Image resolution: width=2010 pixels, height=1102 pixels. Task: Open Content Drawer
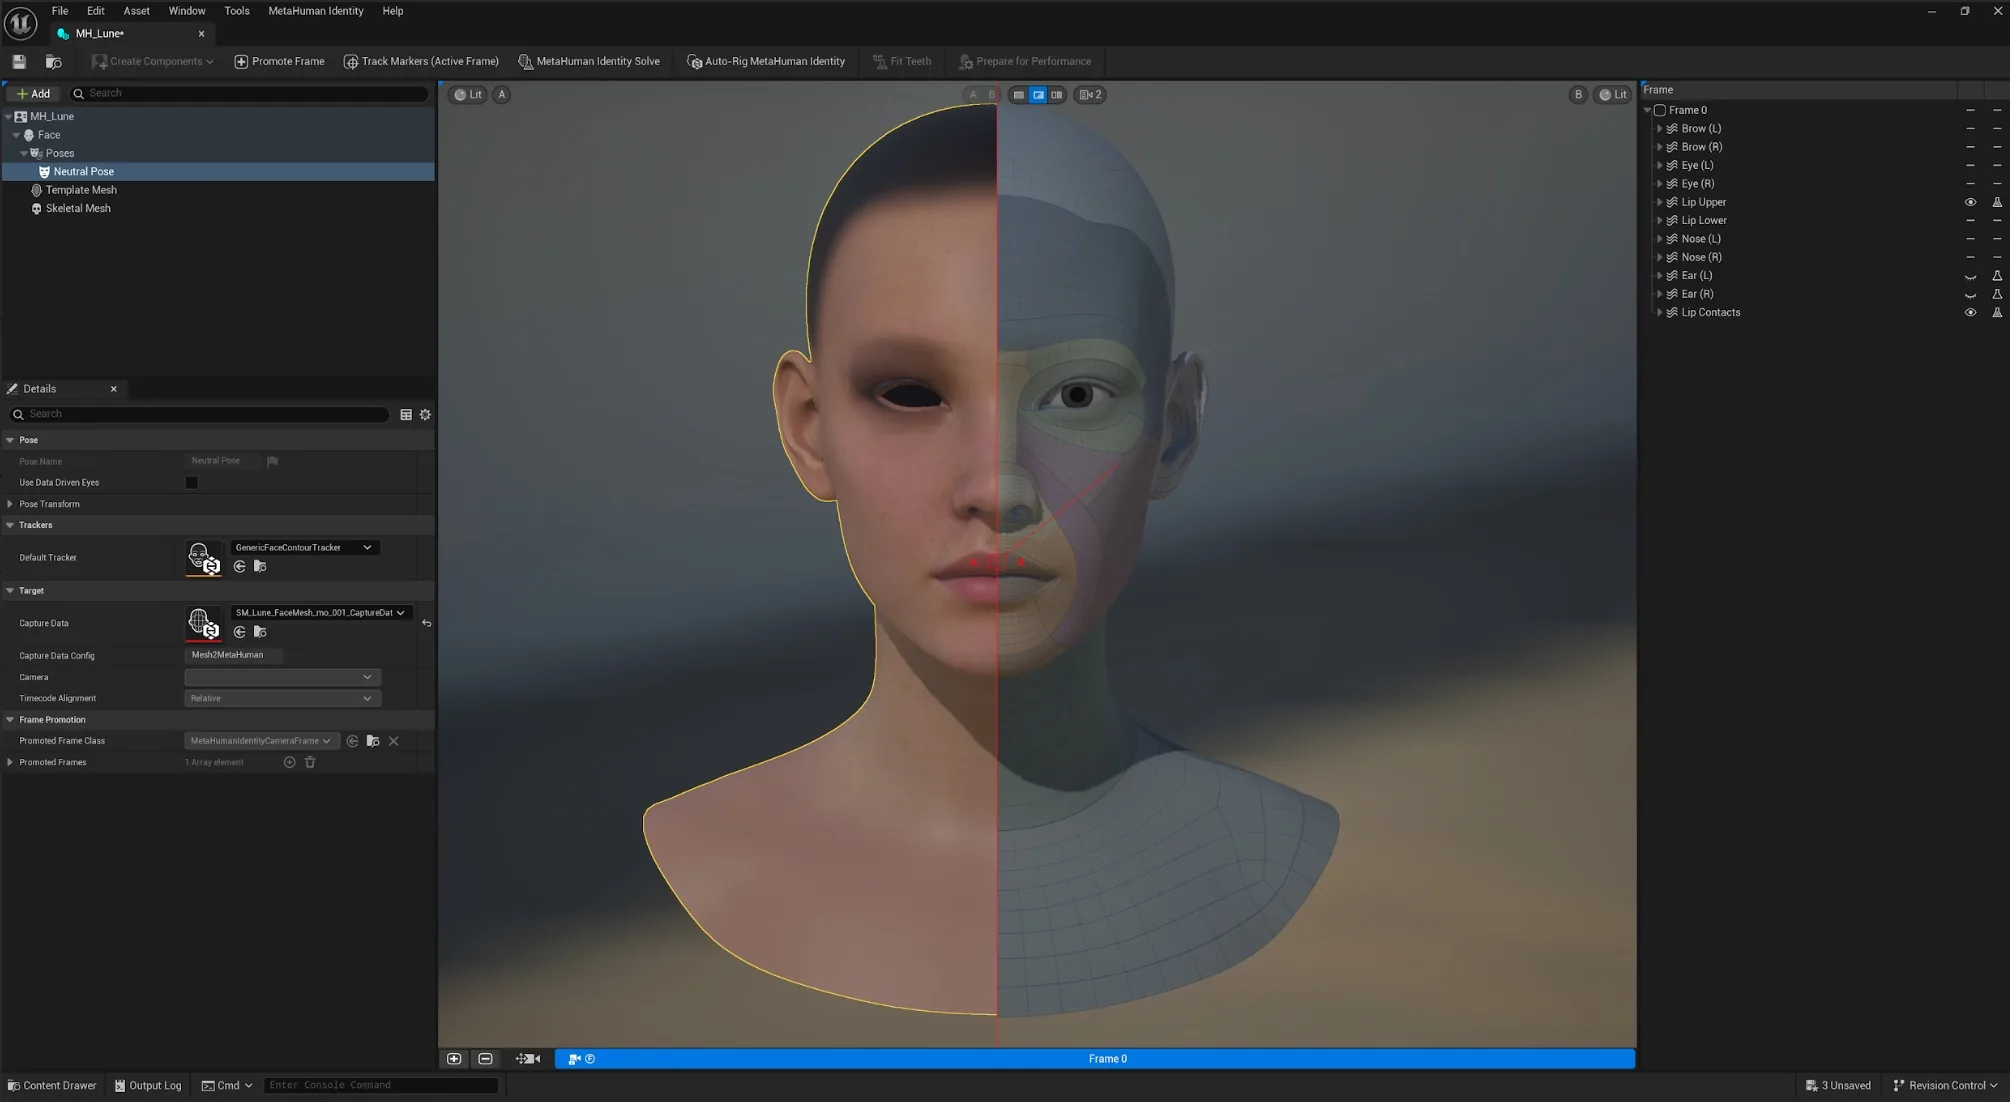click(52, 1085)
